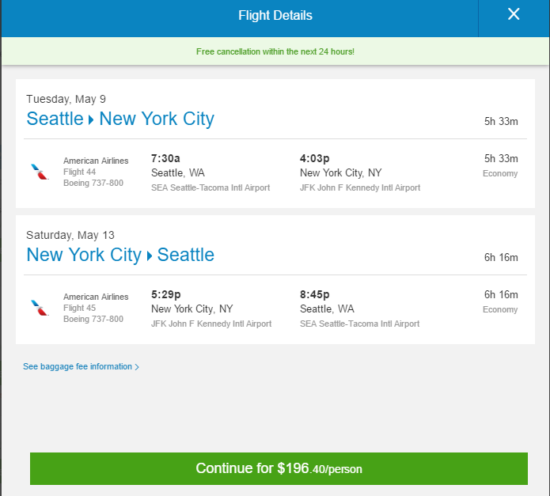Select the Seattle to New York City heading
The width and height of the screenshot is (550, 496).
tap(120, 119)
